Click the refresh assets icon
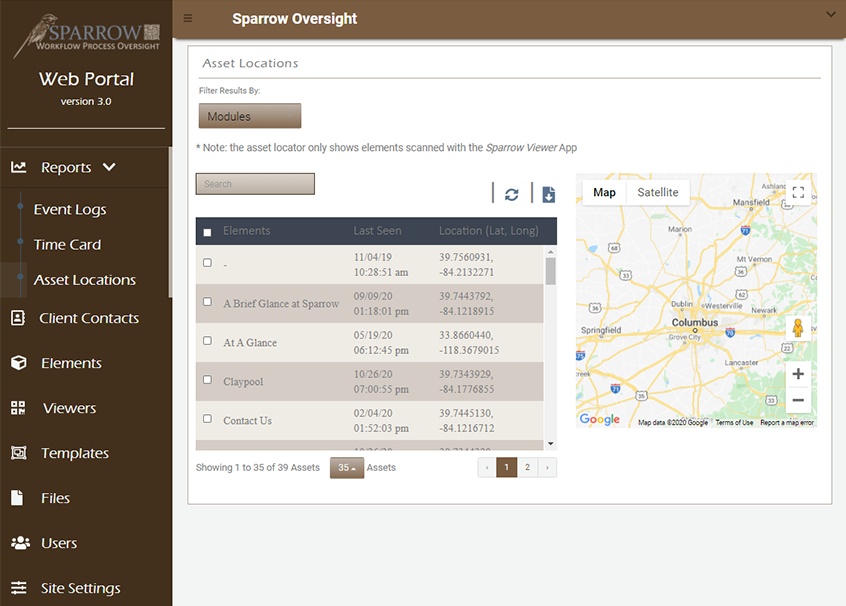Image resolution: width=846 pixels, height=606 pixels. tap(511, 195)
